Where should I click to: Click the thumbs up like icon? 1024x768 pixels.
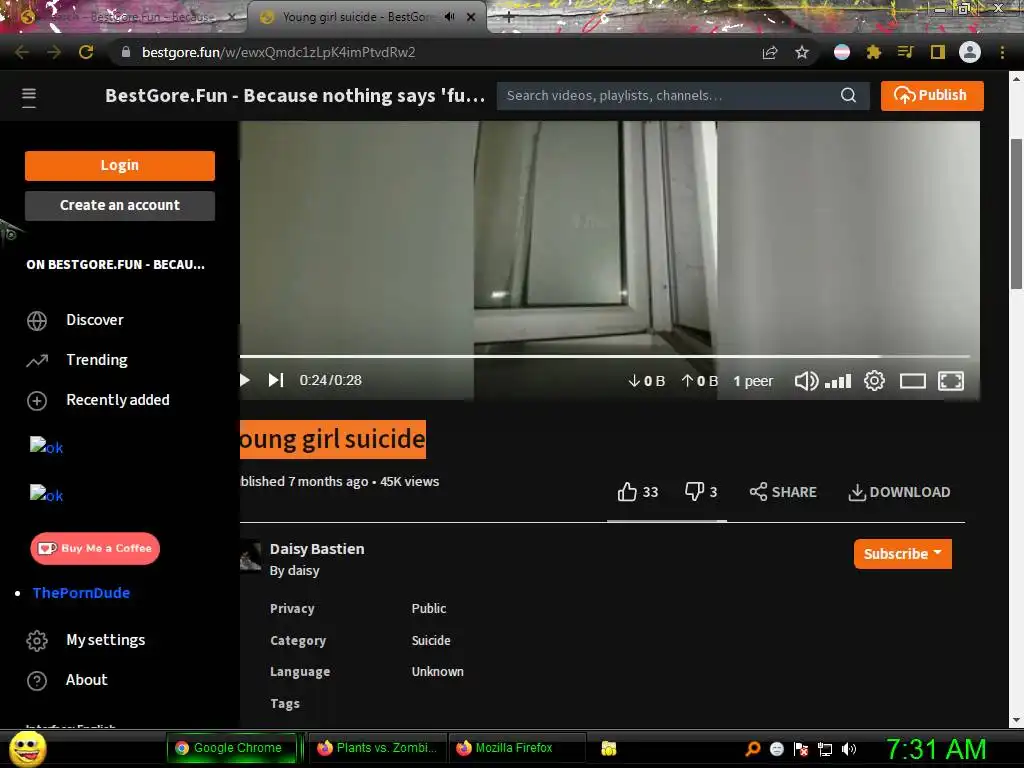click(628, 492)
